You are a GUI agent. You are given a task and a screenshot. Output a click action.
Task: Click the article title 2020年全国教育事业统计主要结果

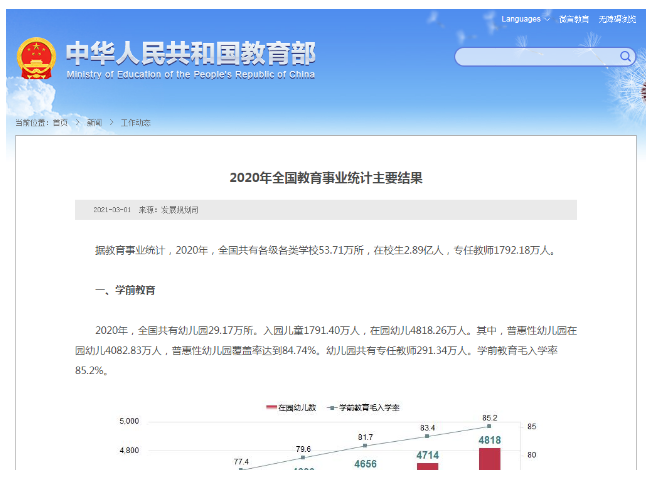coord(326,178)
